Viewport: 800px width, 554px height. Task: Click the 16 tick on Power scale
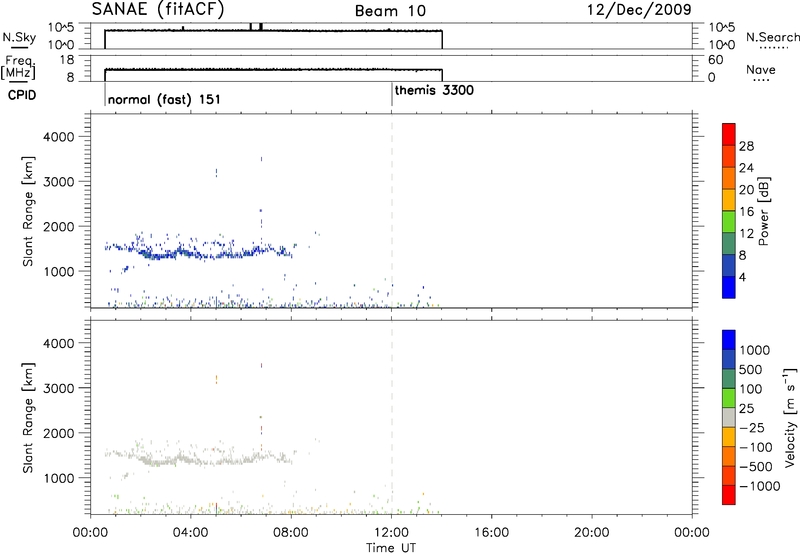coord(746,212)
